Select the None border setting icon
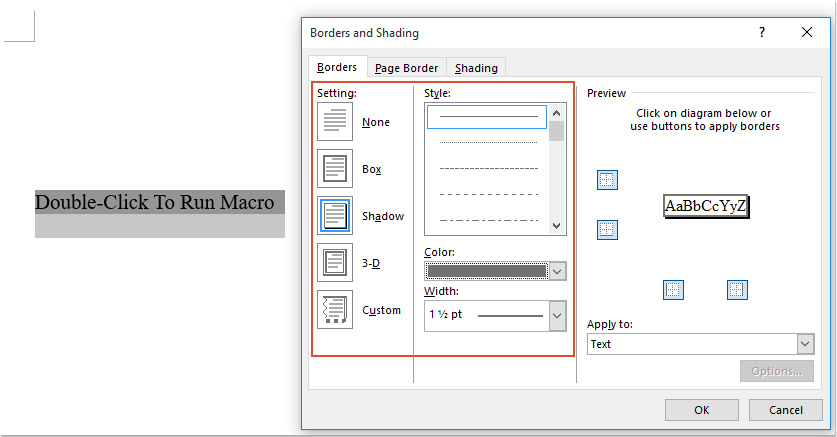 [x=335, y=122]
